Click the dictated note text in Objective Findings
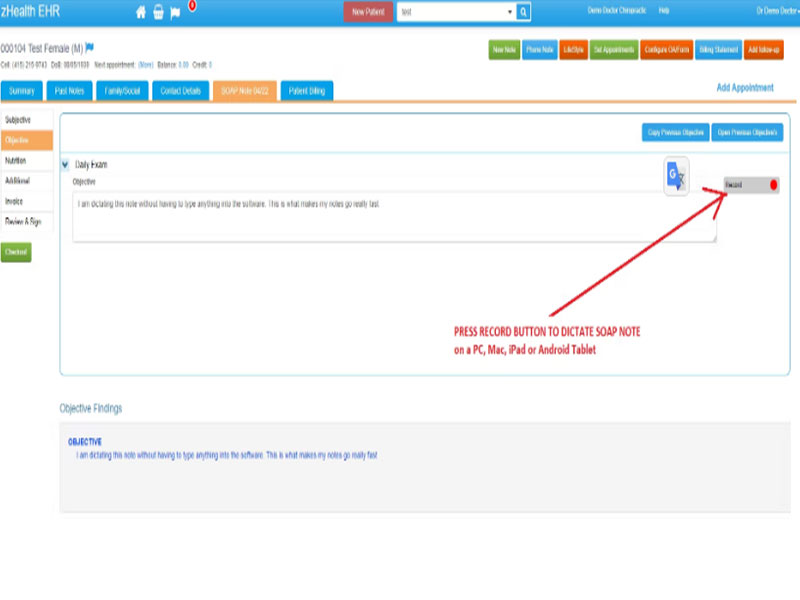 click(227, 455)
